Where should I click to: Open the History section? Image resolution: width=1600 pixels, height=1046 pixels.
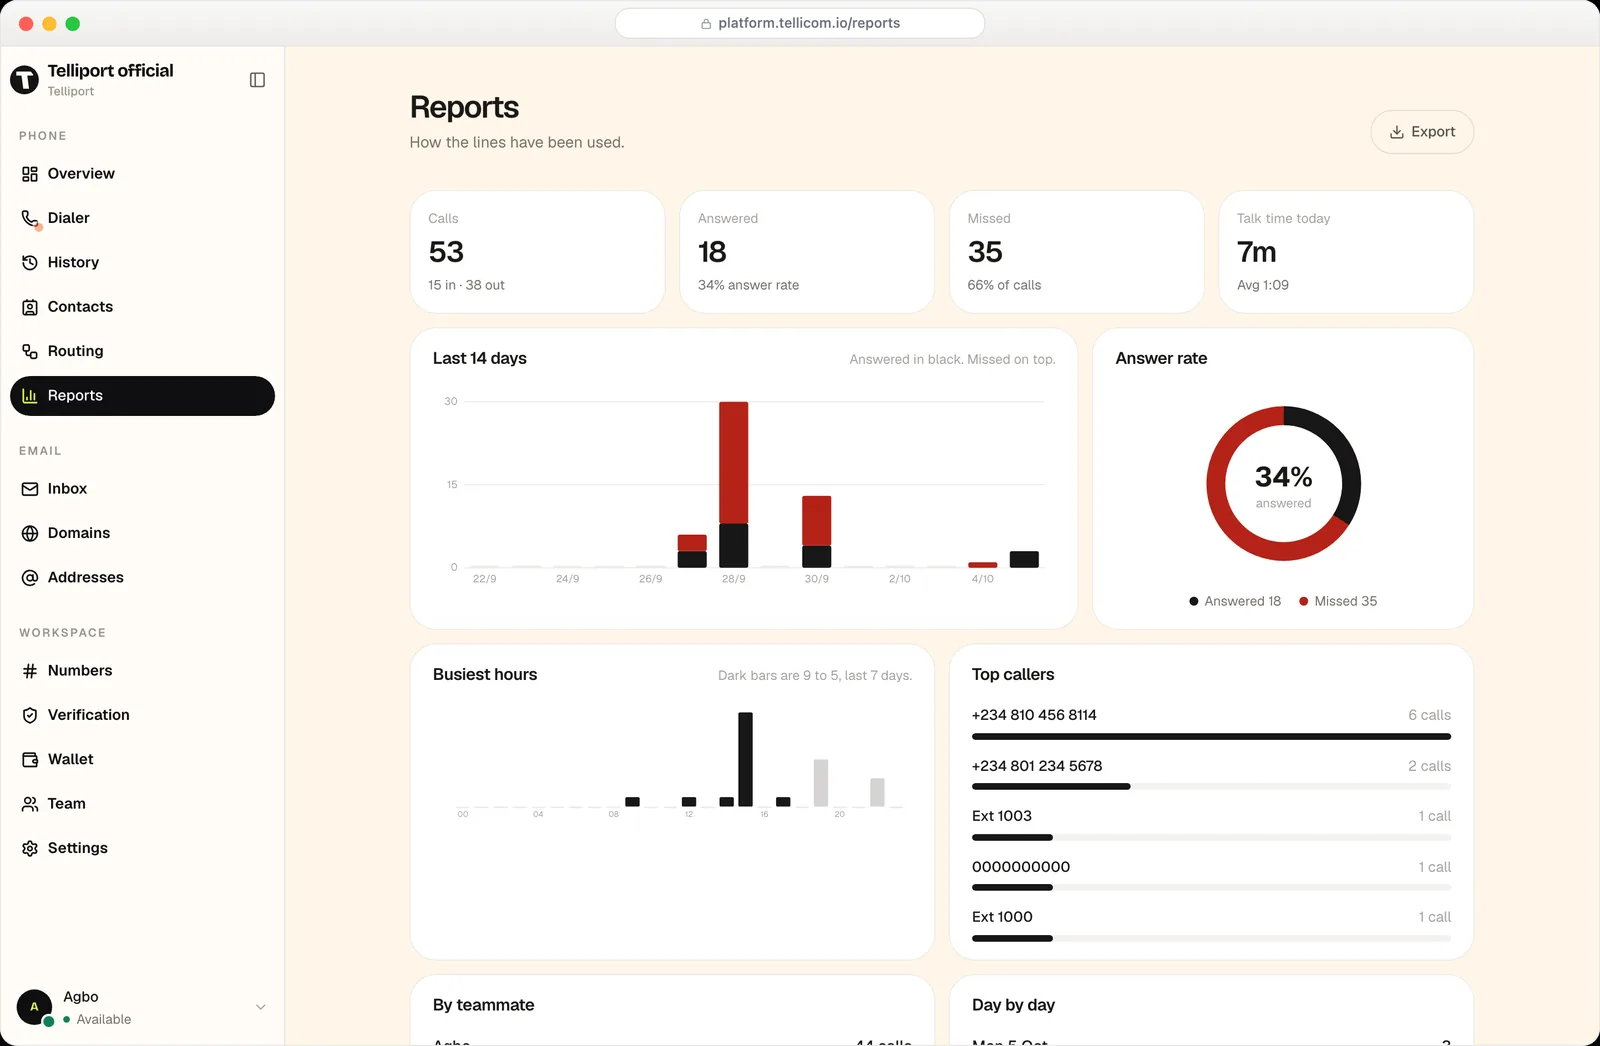142,262
